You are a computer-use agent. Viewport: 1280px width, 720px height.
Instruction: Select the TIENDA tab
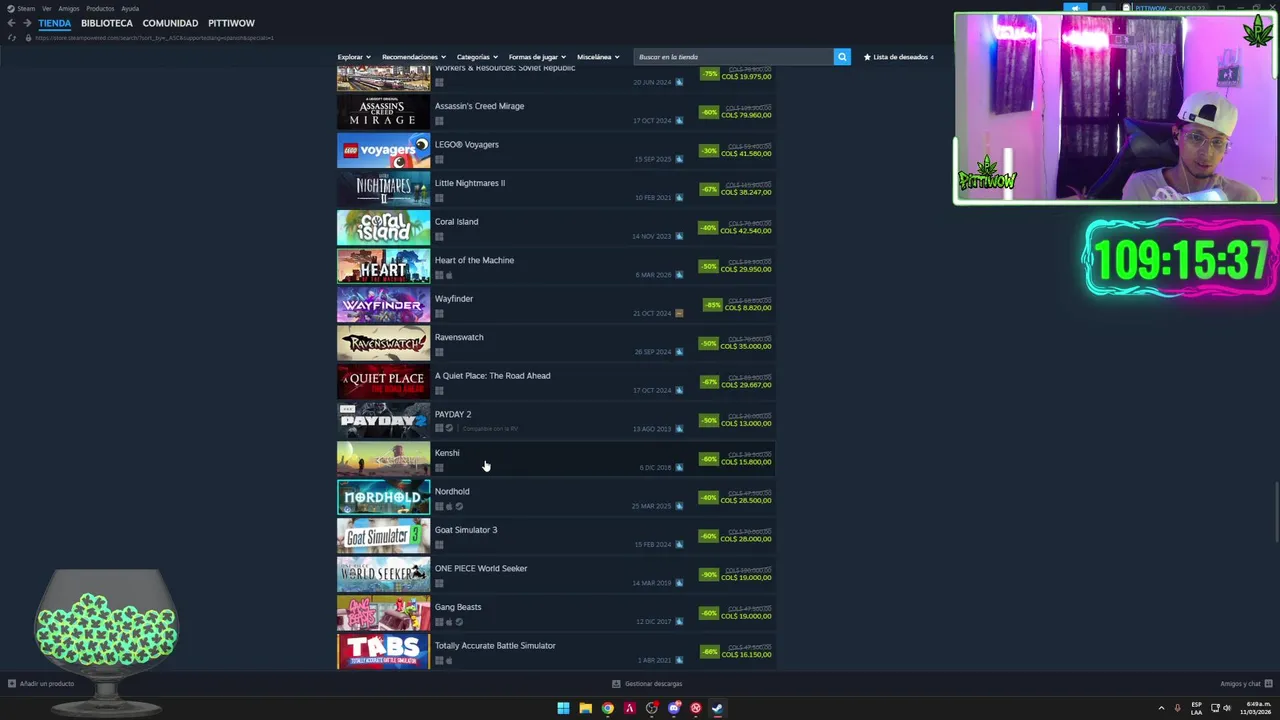point(55,23)
